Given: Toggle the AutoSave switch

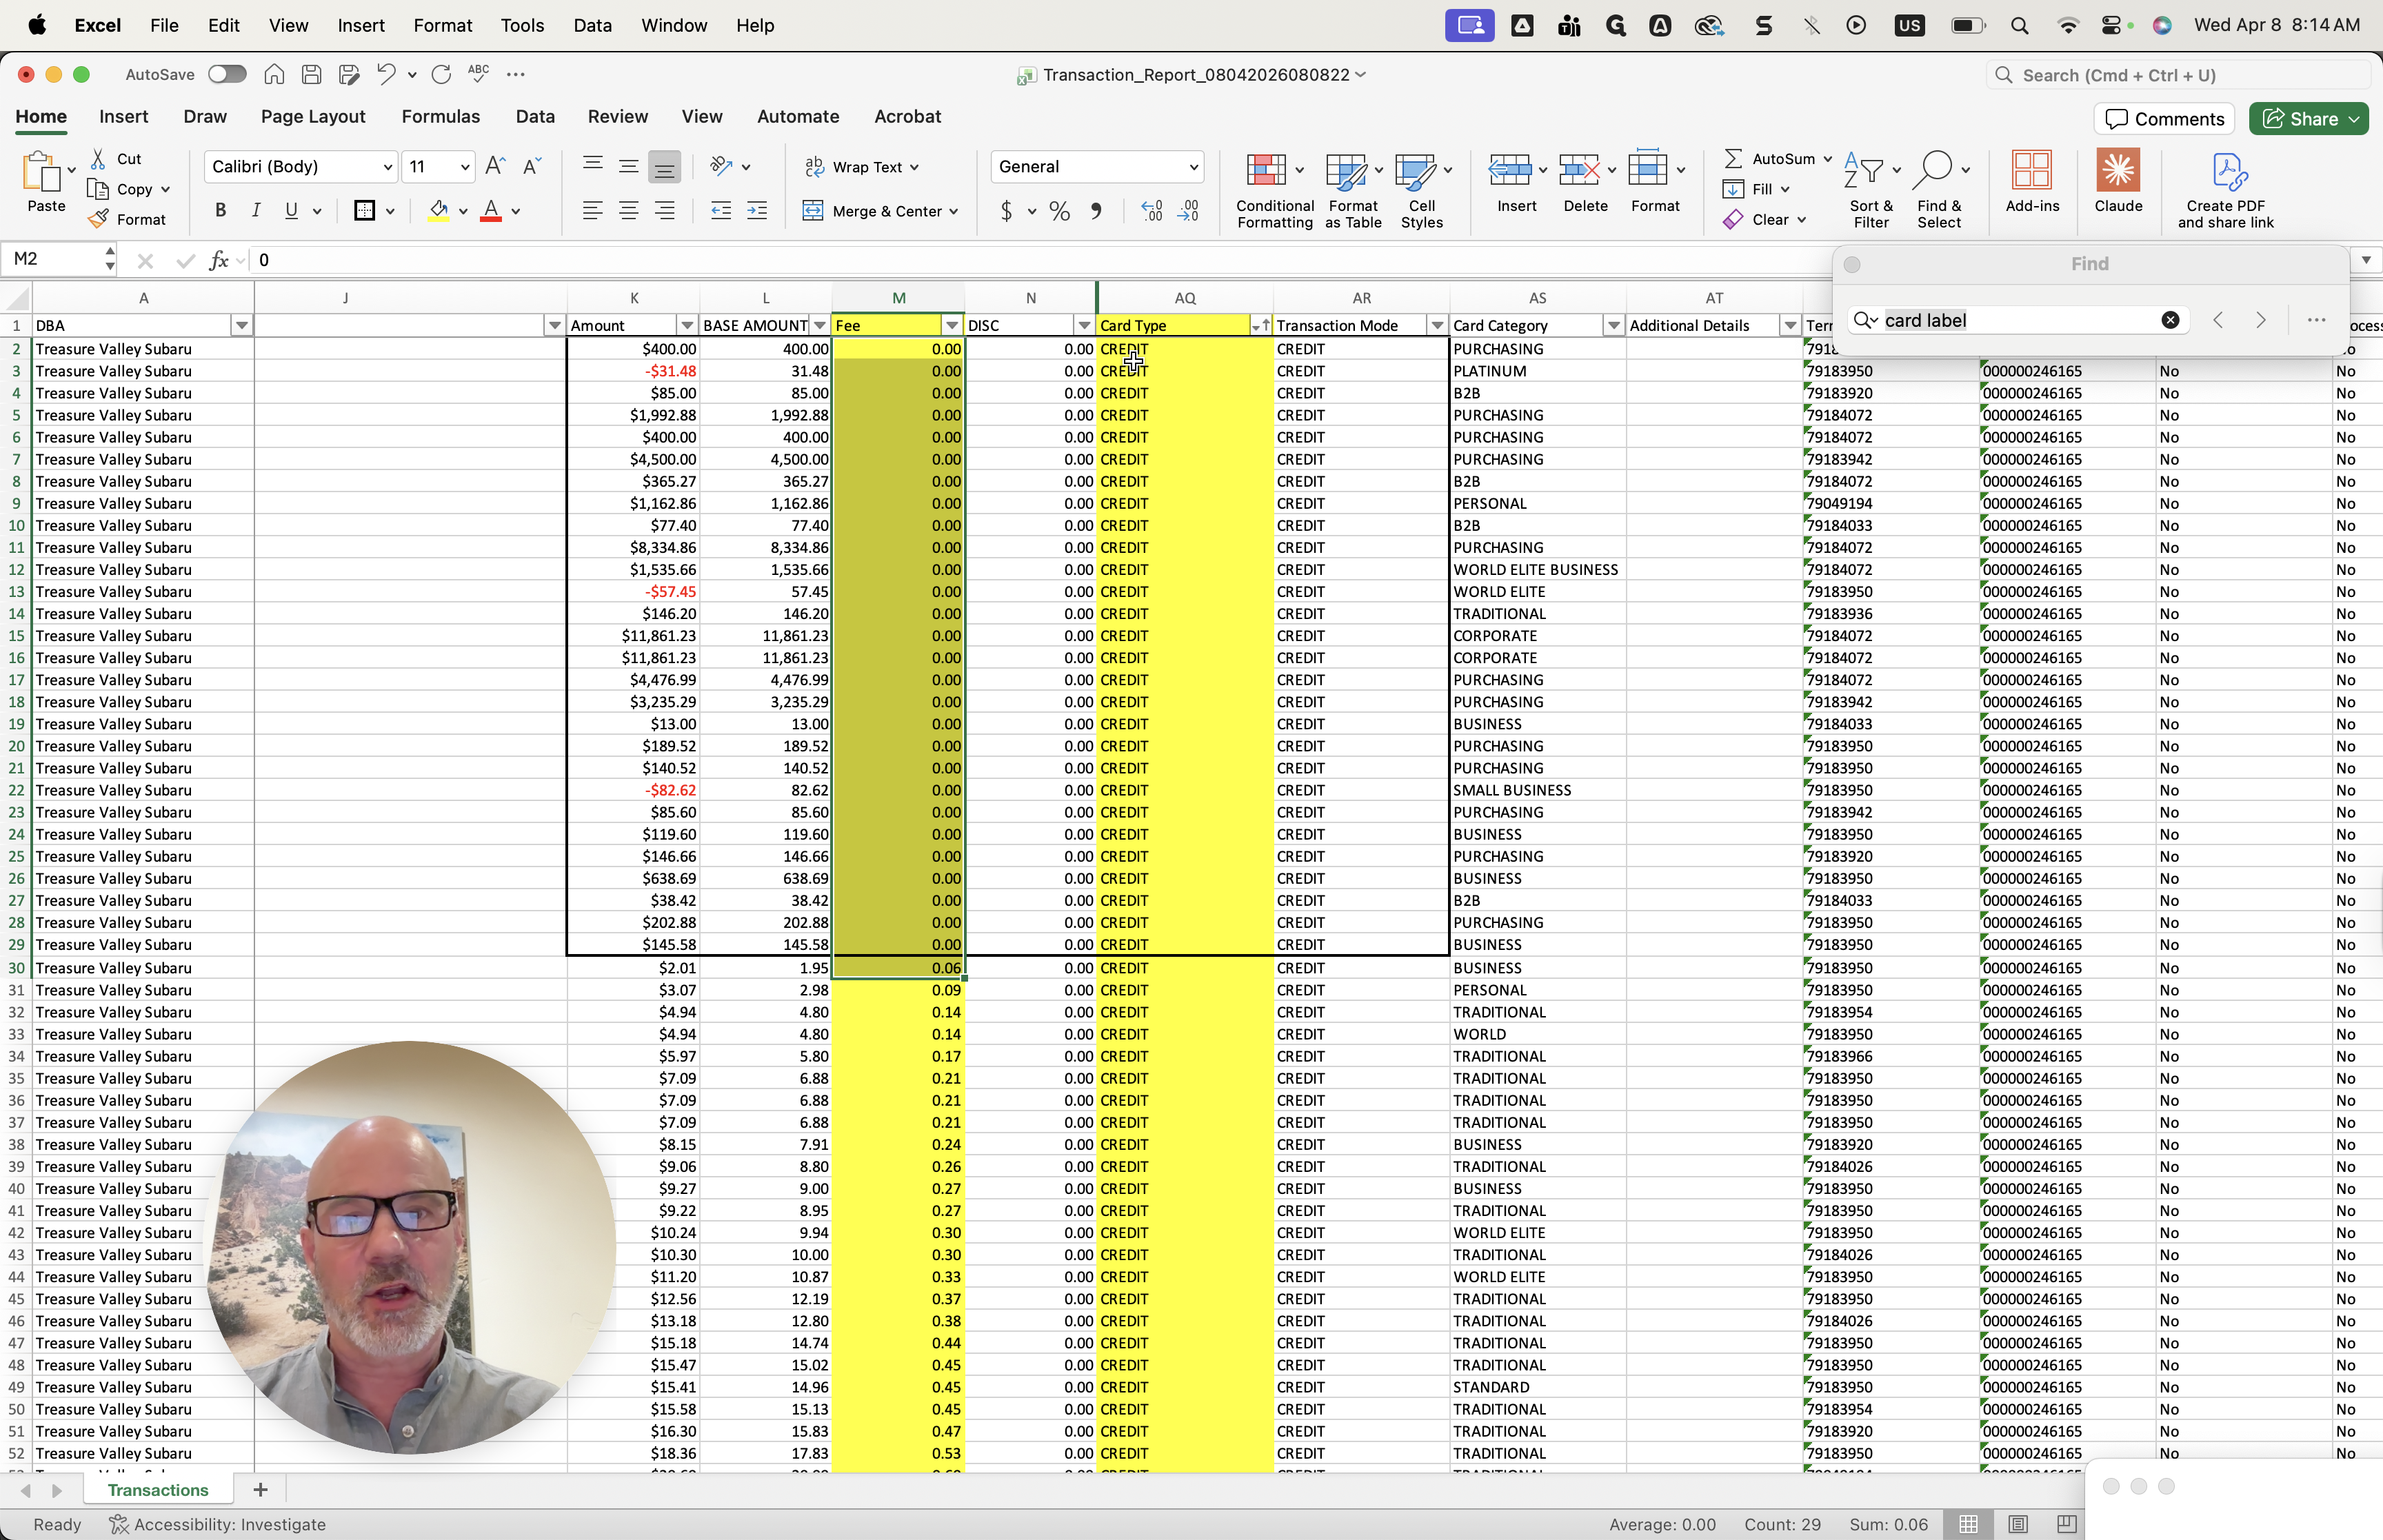Looking at the screenshot, I should click(227, 74).
